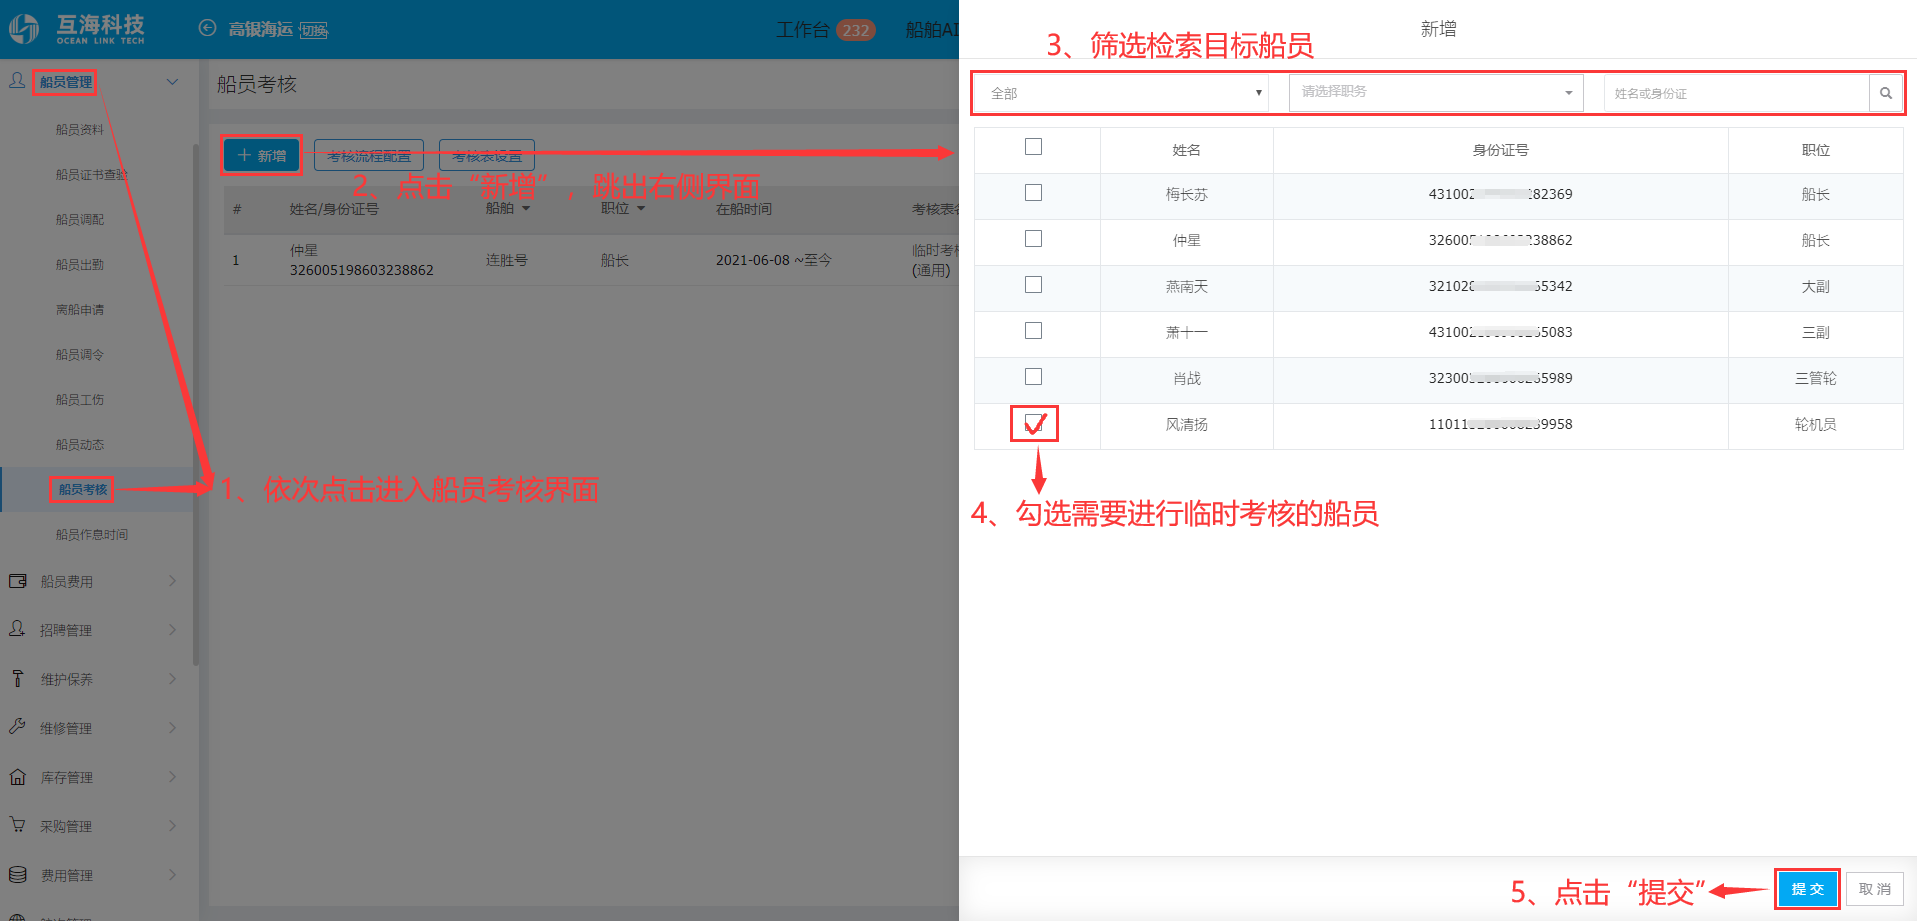Image resolution: width=1917 pixels, height=921 pixels.
Task: Click the 库存管理 warehouse icon
Action: coord(17,776)
